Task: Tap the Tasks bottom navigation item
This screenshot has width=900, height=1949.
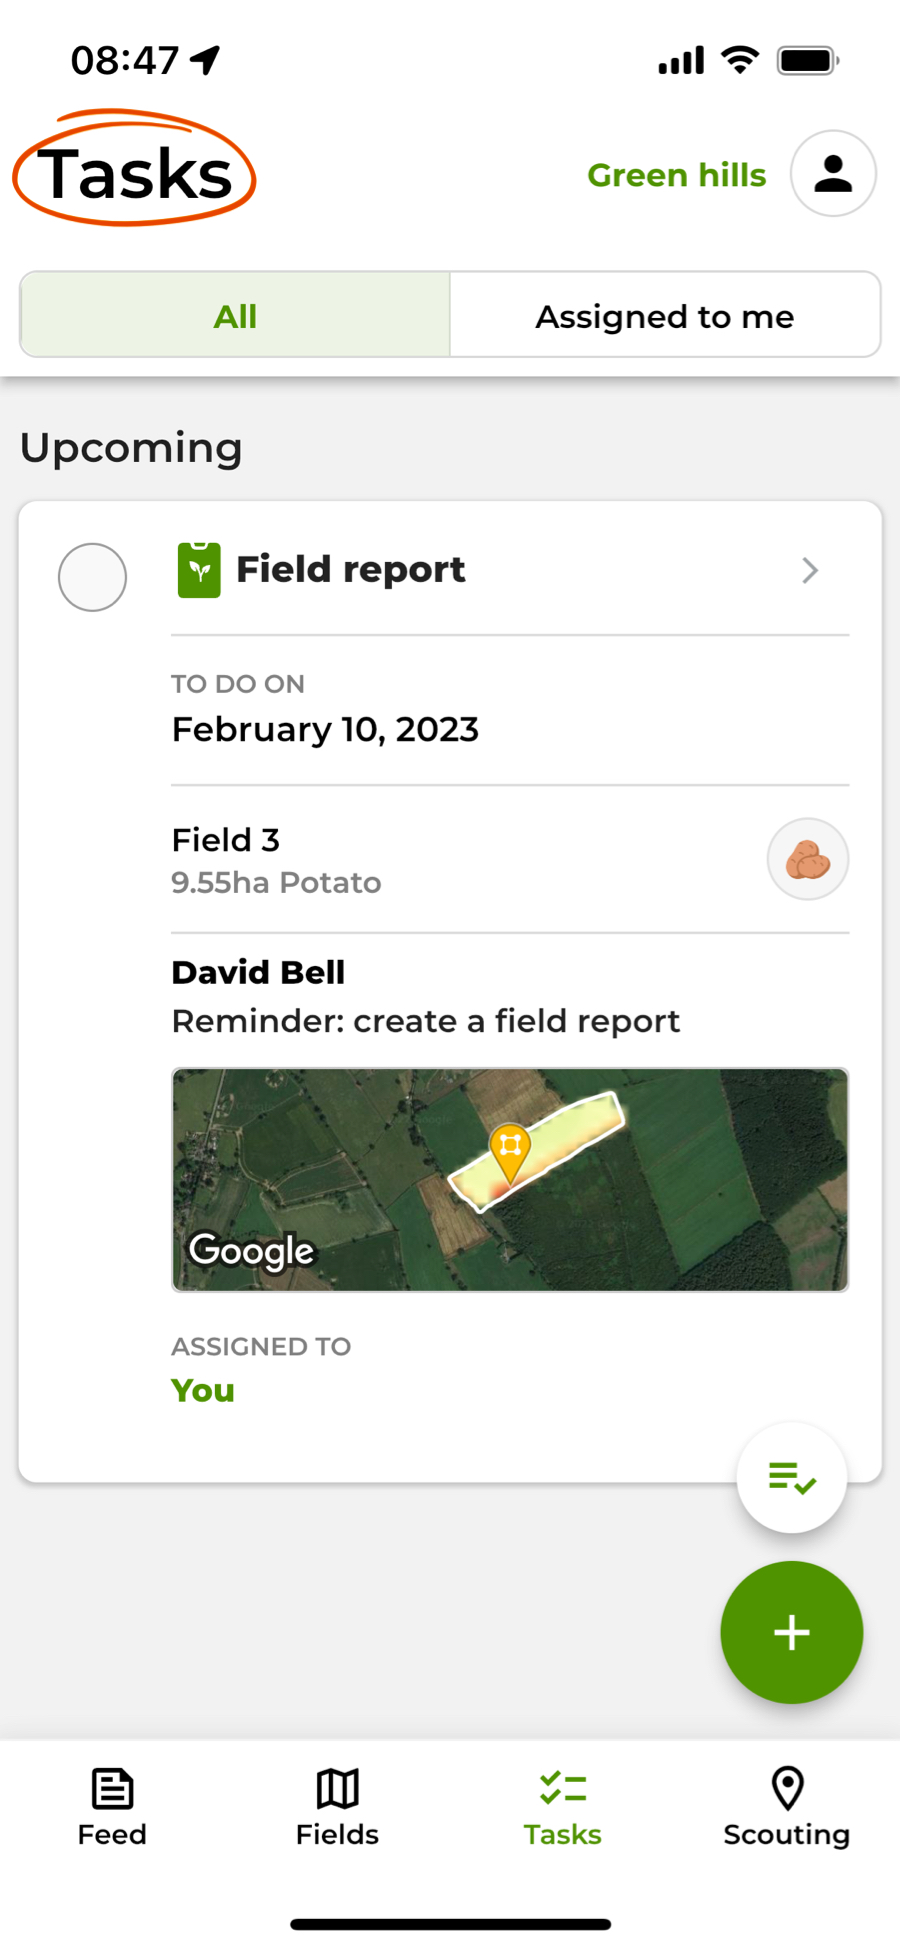Action: tap(562, 1806)
